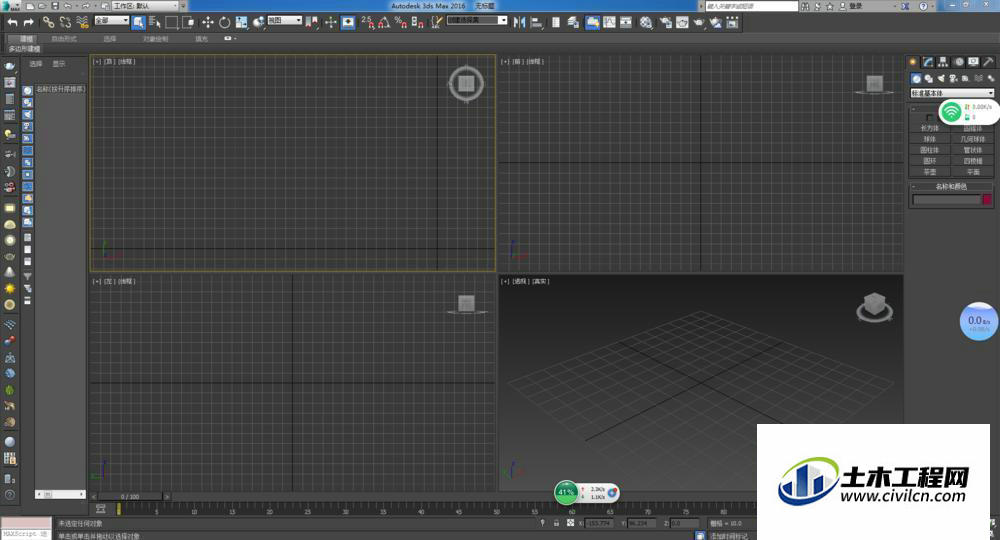Image resolution: width=1000 pixels, height=540 pixels.
Task: Open the quick access toolbar customize arrow
Action: pos(184,6)
